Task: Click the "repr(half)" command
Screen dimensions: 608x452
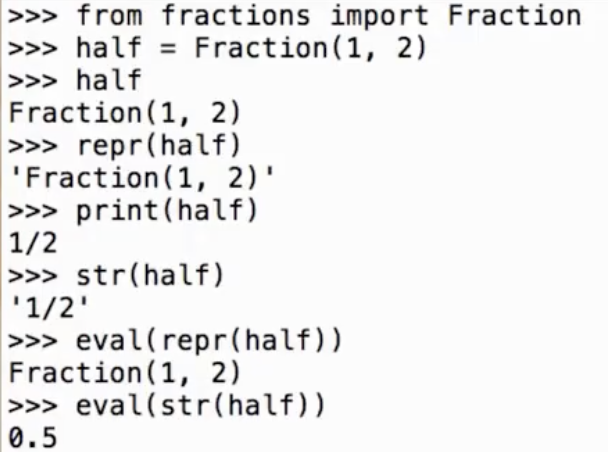Action: [x=160, y=146]
